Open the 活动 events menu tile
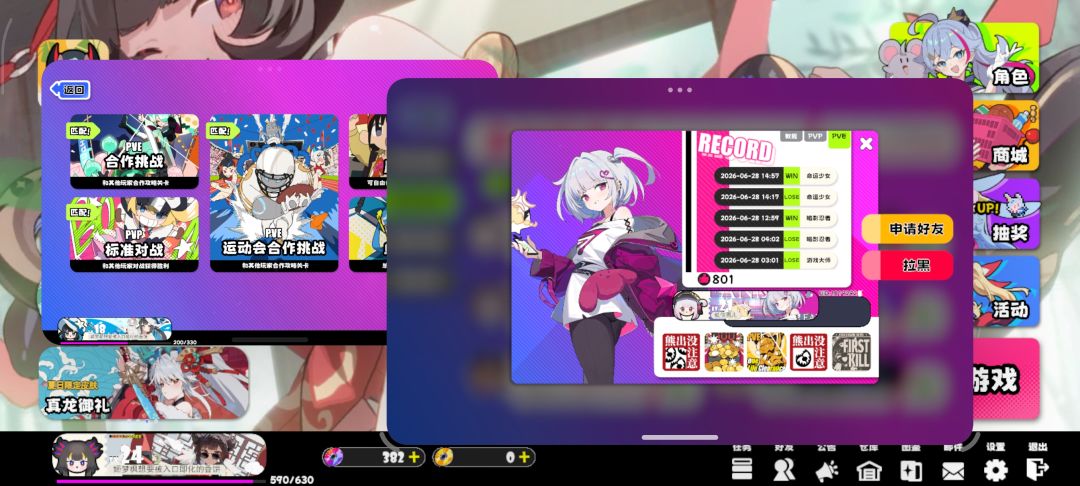The width and height of the screenshot is (1080, 486). point(1006,291)
